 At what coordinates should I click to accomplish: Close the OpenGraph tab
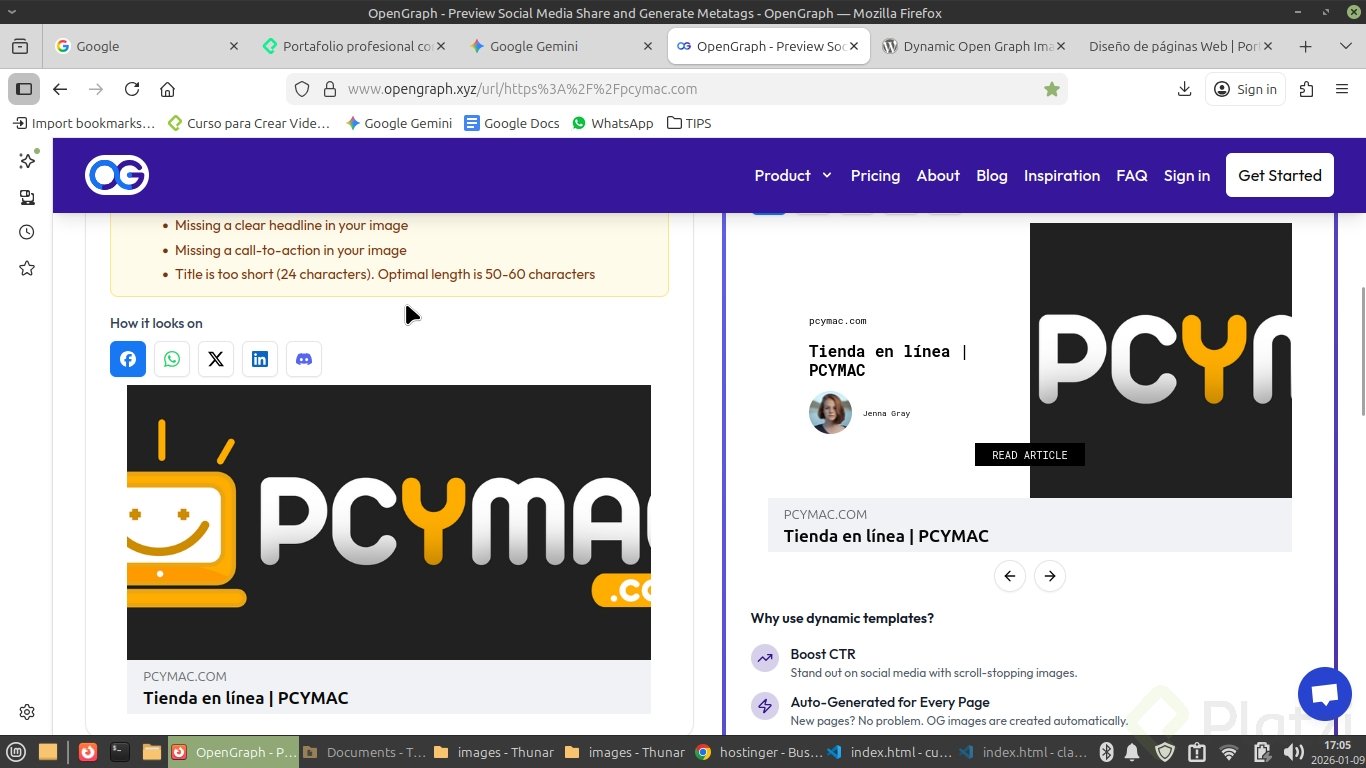pyautogui.click(x=854, y=46)
